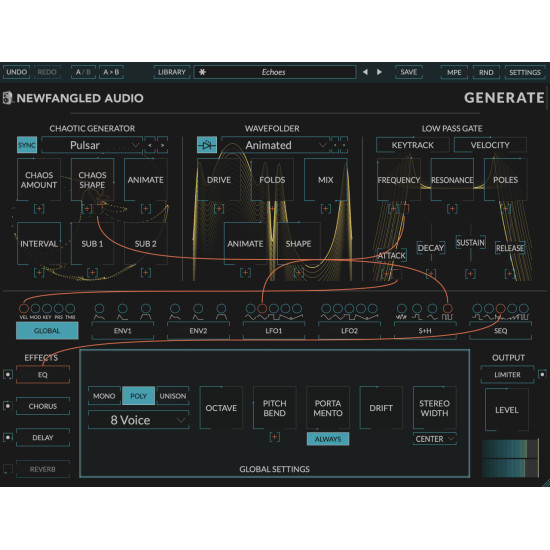Add modulation slot under Chaos Amount
The height and width of the screenshot is (550, 550).
pyautogui.click(x=39, y=209)
